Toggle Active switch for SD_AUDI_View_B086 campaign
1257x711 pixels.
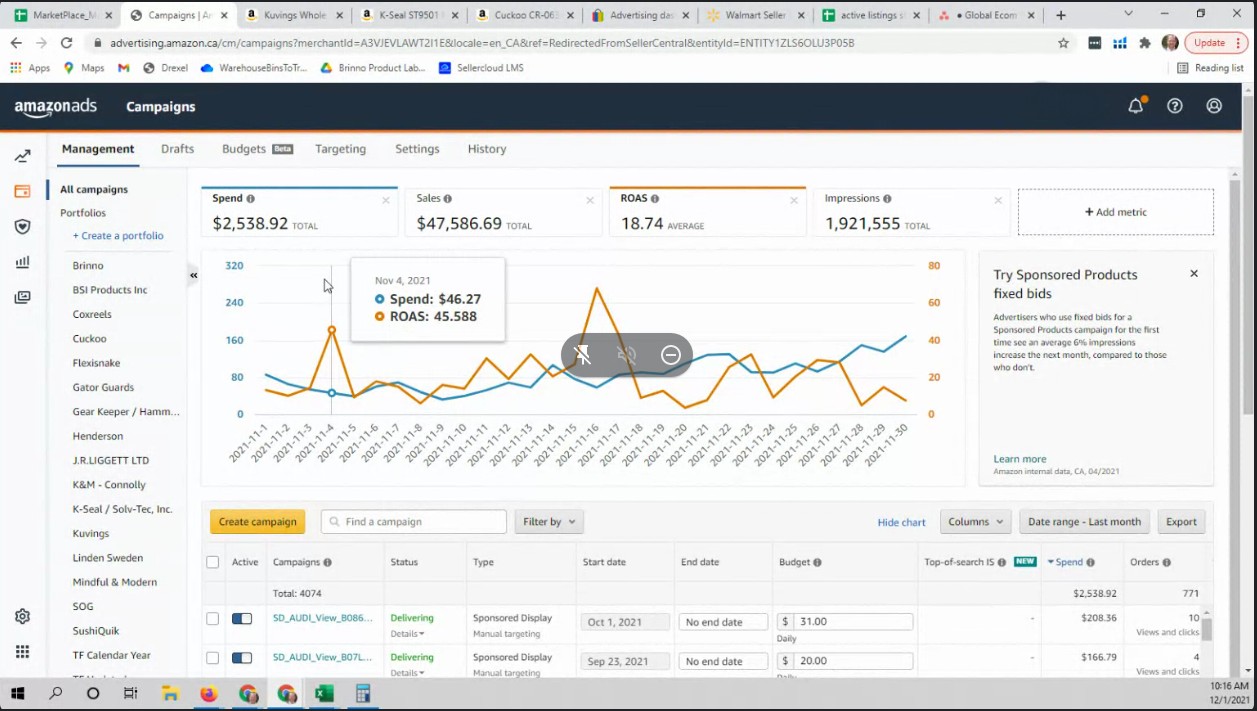242,619
